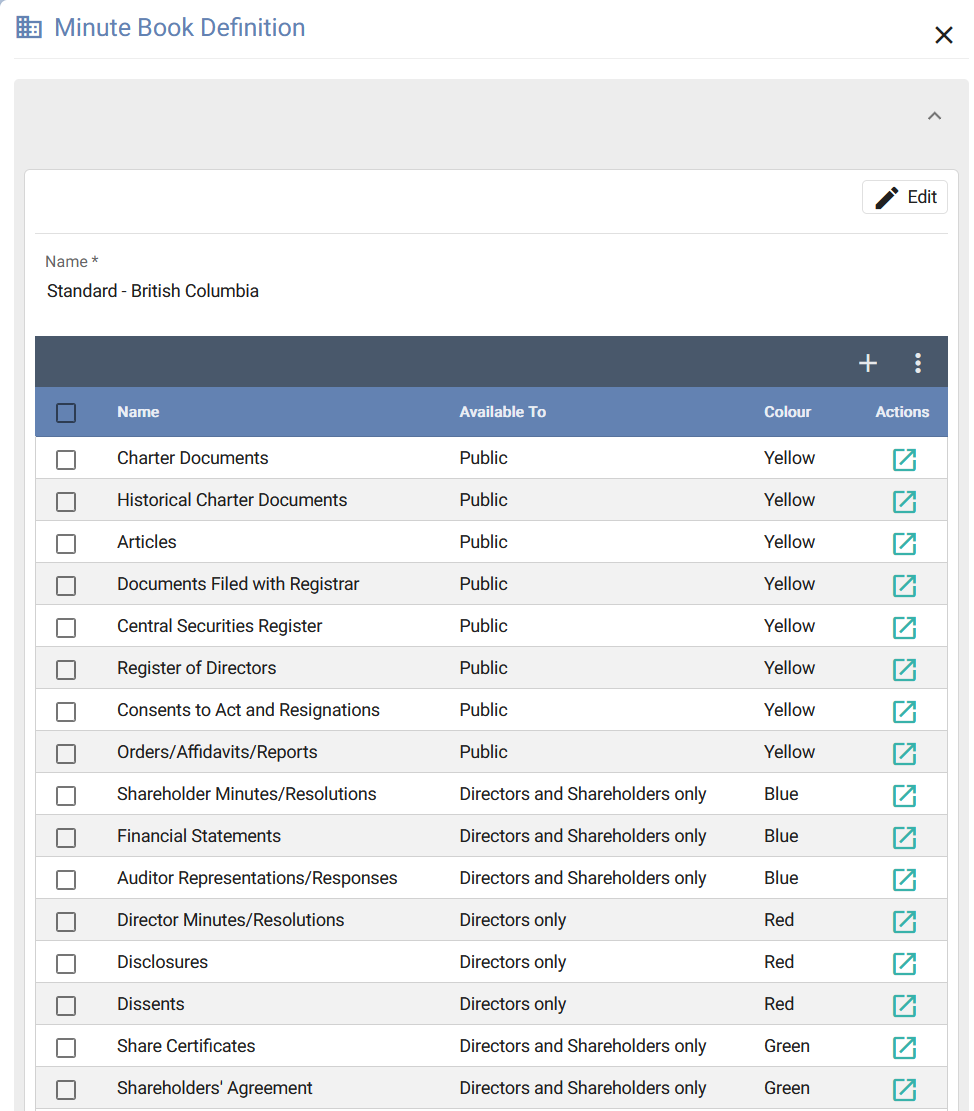Open the Charter Documents row action icon

[904, 460]
